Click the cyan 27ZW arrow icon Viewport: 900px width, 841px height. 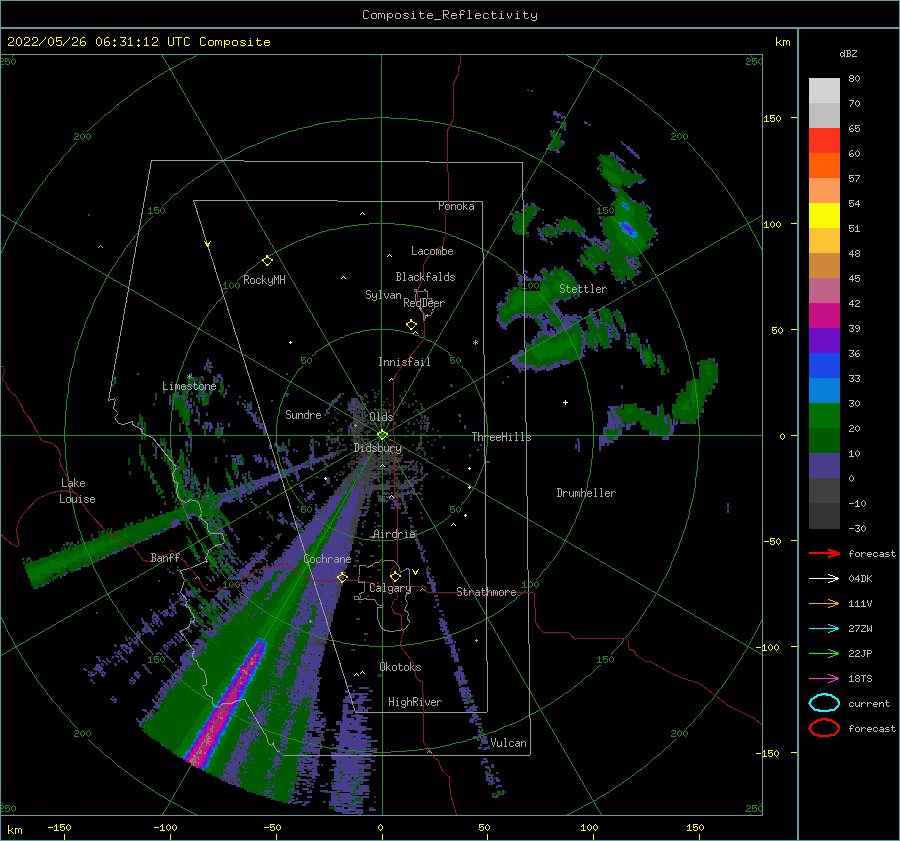(x=824, y=629)
